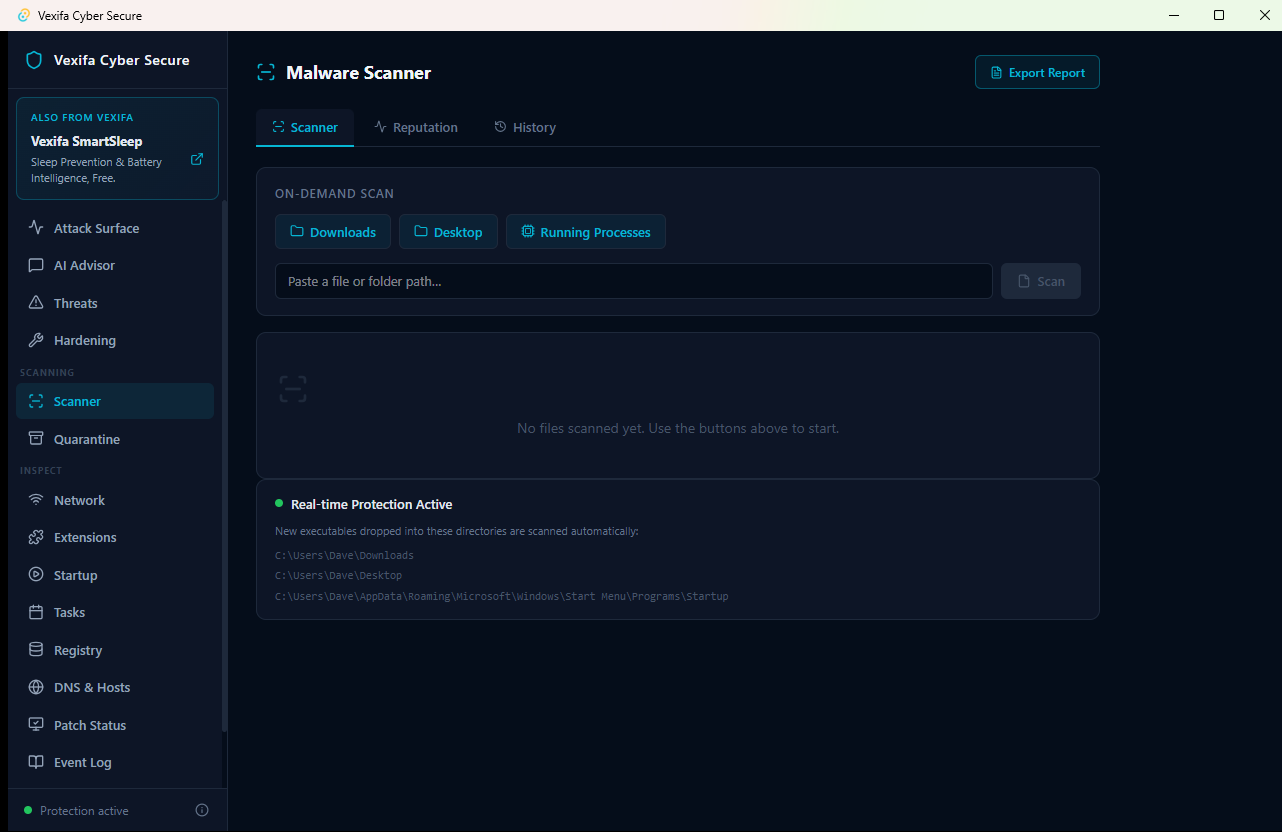
Task: Click the 'No files scanned yet' message
Action: 678,428
